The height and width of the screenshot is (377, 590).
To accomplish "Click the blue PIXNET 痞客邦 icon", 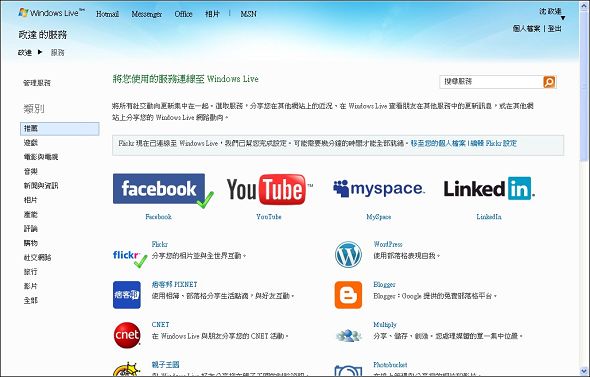I will click(x=127, y=295).
